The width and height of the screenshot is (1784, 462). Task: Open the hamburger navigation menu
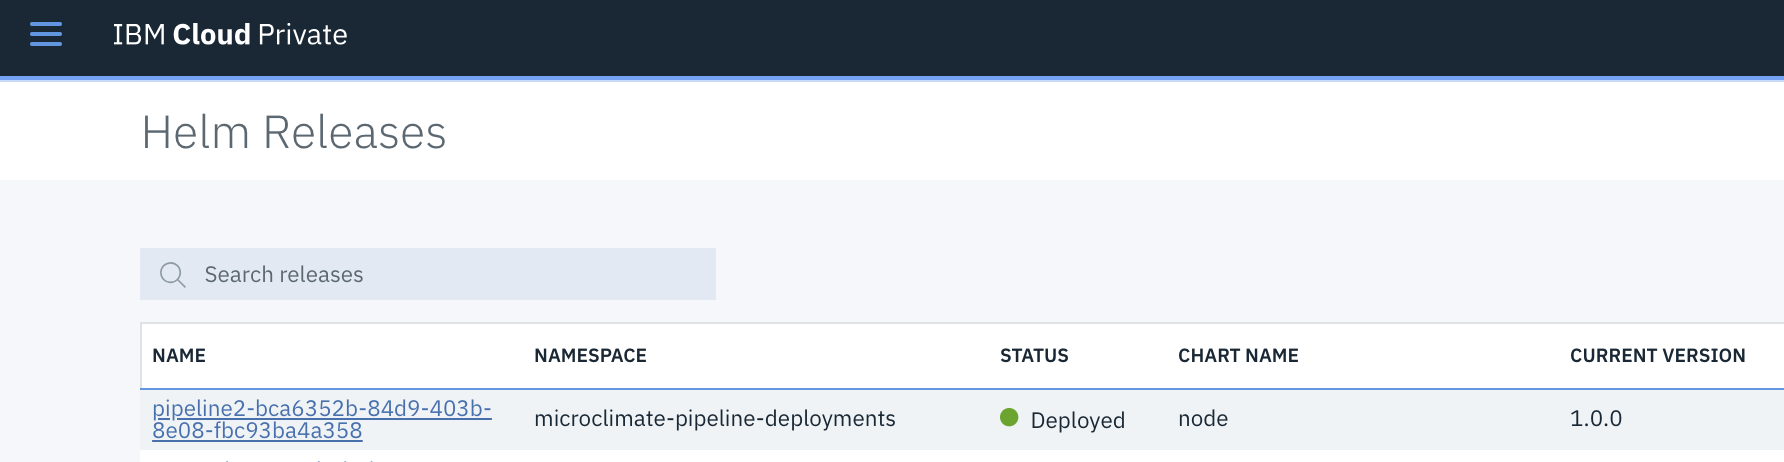[x=46, y=35]
